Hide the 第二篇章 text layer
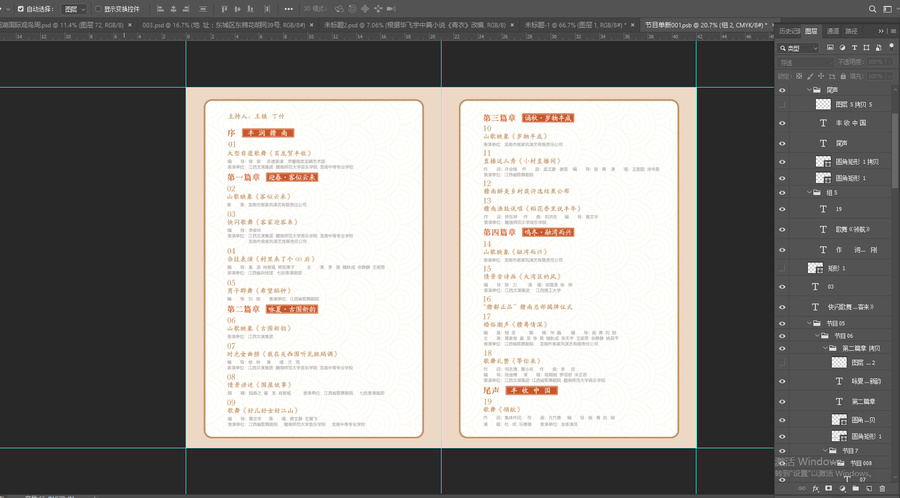Screen dimensions: 900x498 [782, 401]
